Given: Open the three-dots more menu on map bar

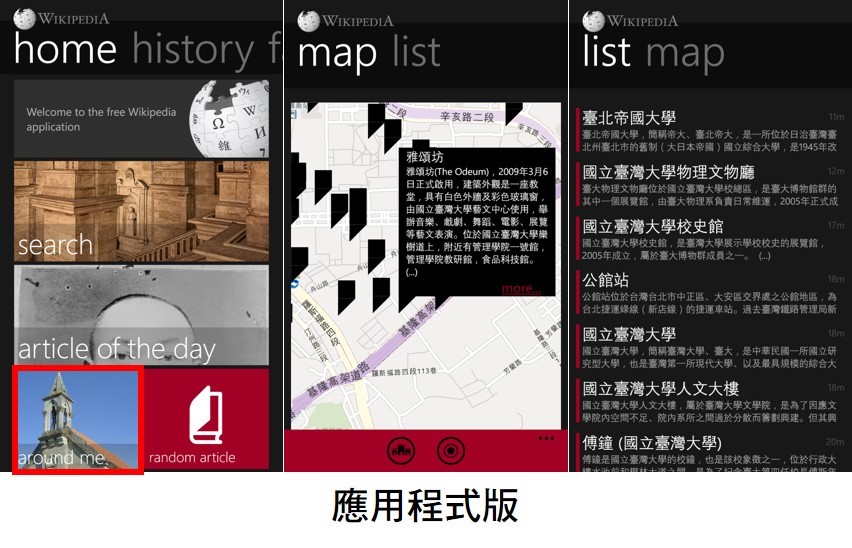Looking at the screenshot, I should (x=546, y=438).
